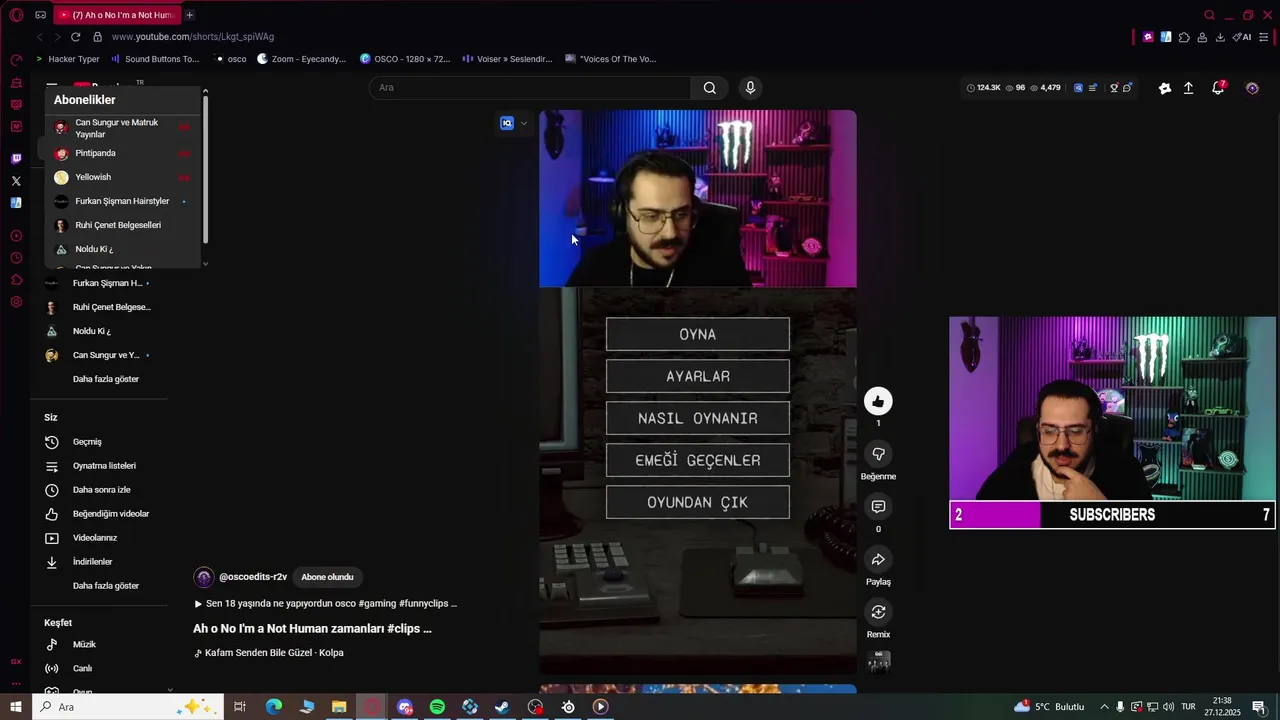Screen dimensions: 1280x720
Task: Open YouTube notifications bell
Action: click(x=1218, y=88)
